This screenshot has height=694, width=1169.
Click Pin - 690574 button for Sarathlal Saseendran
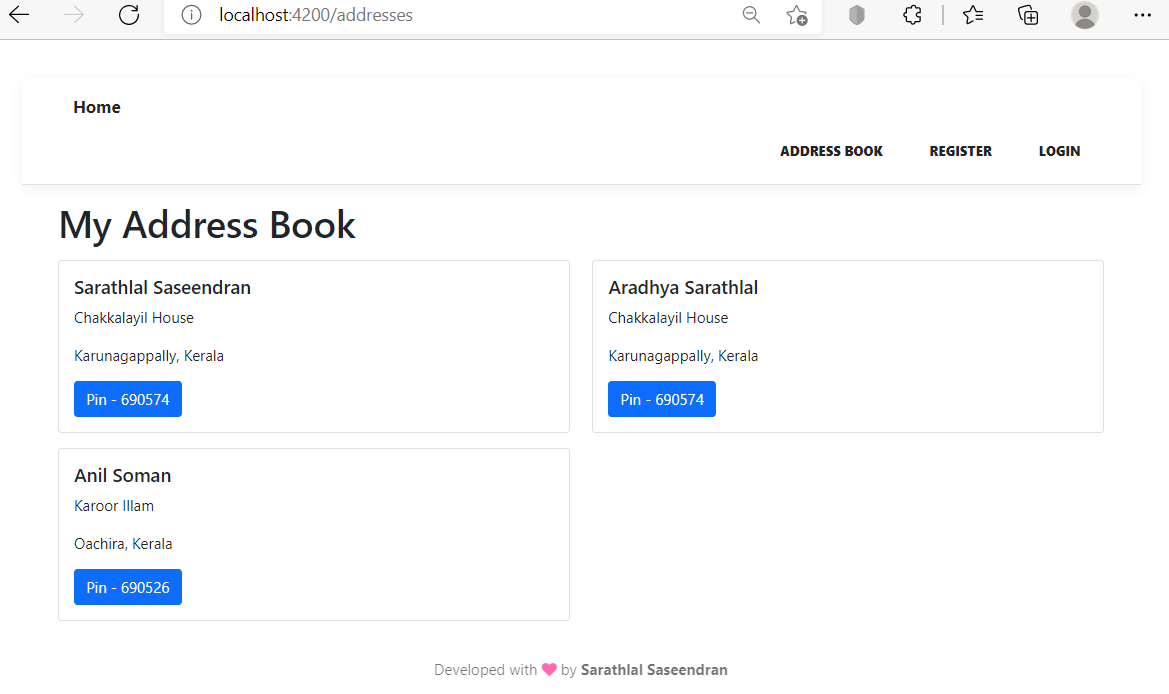[127, 400]
